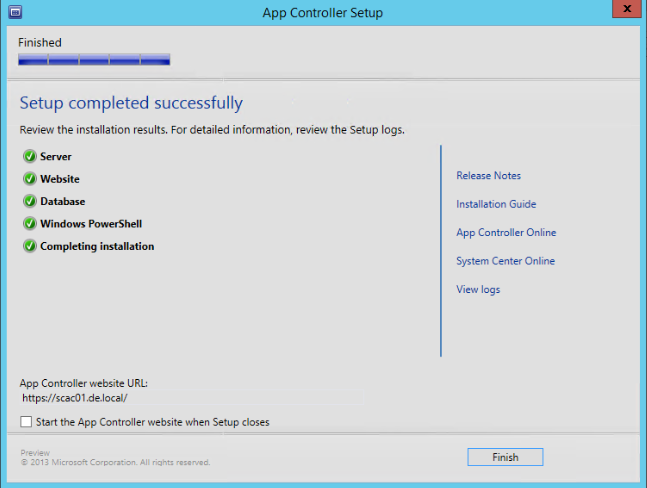647x488 pixels.
Task: Visit the App Controller Online link
Action: [506, 233]
